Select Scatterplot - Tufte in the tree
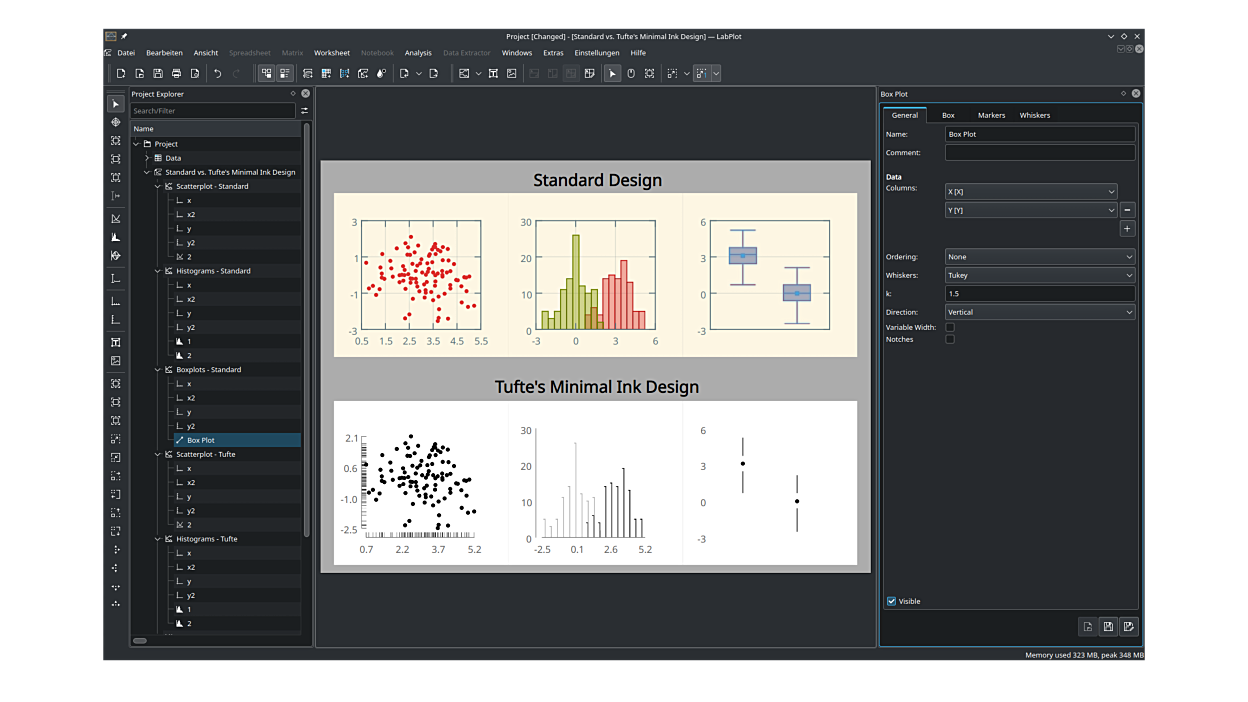This screenshot has width=1248, height=702. [x=206, y=454]
